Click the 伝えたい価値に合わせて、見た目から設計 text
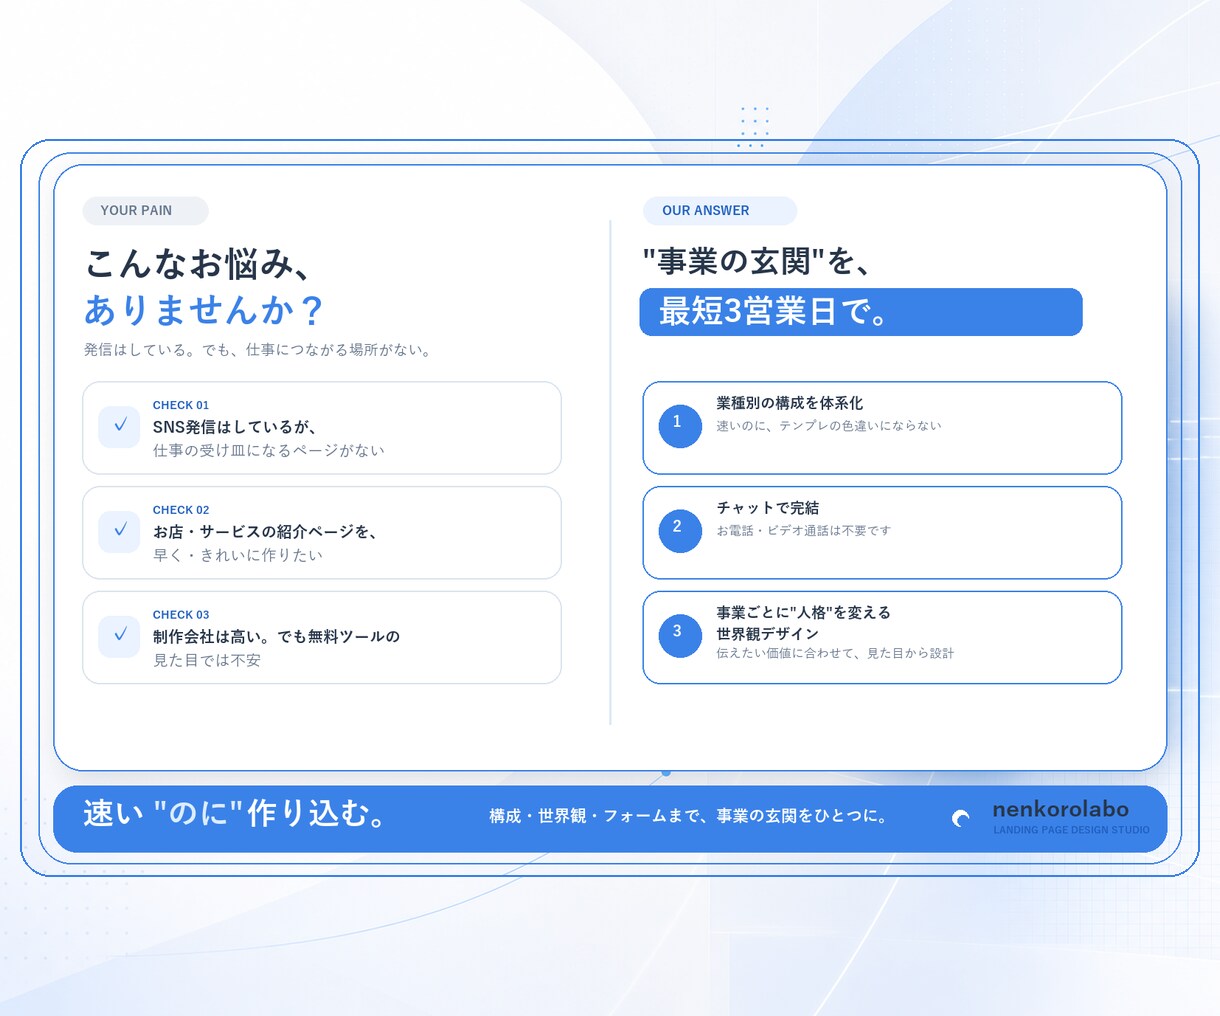1220x1016 pixels. click(x=835, y=653)
